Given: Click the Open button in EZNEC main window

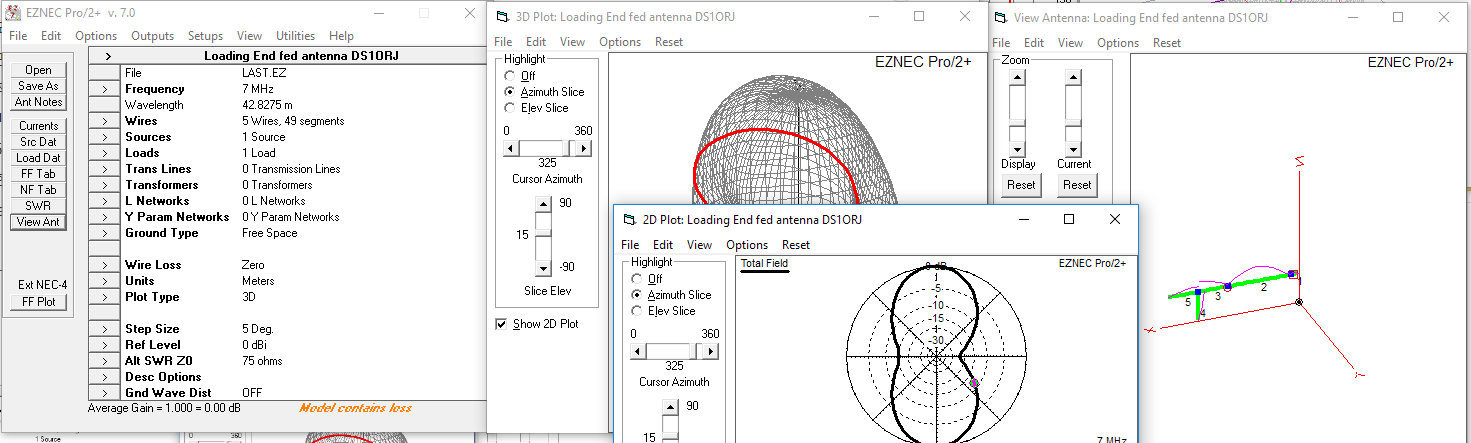Looking at the screenshot, I should (39, 70).
